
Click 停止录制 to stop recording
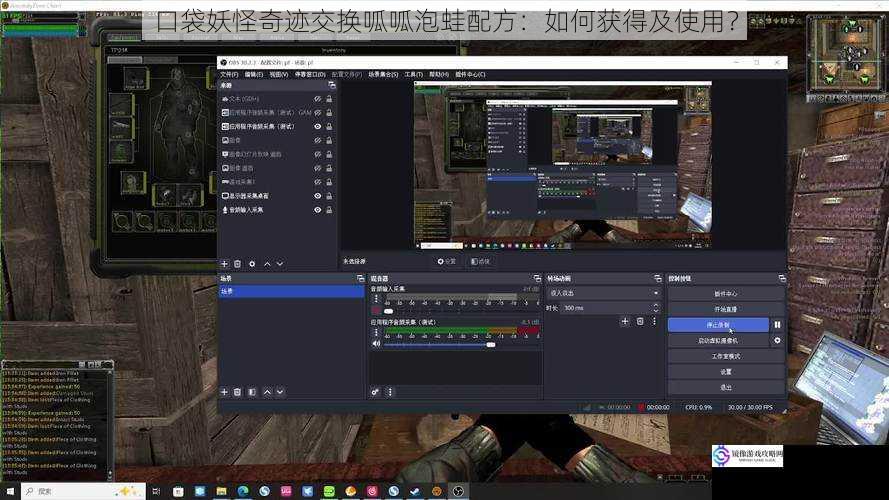click(718, 325)
